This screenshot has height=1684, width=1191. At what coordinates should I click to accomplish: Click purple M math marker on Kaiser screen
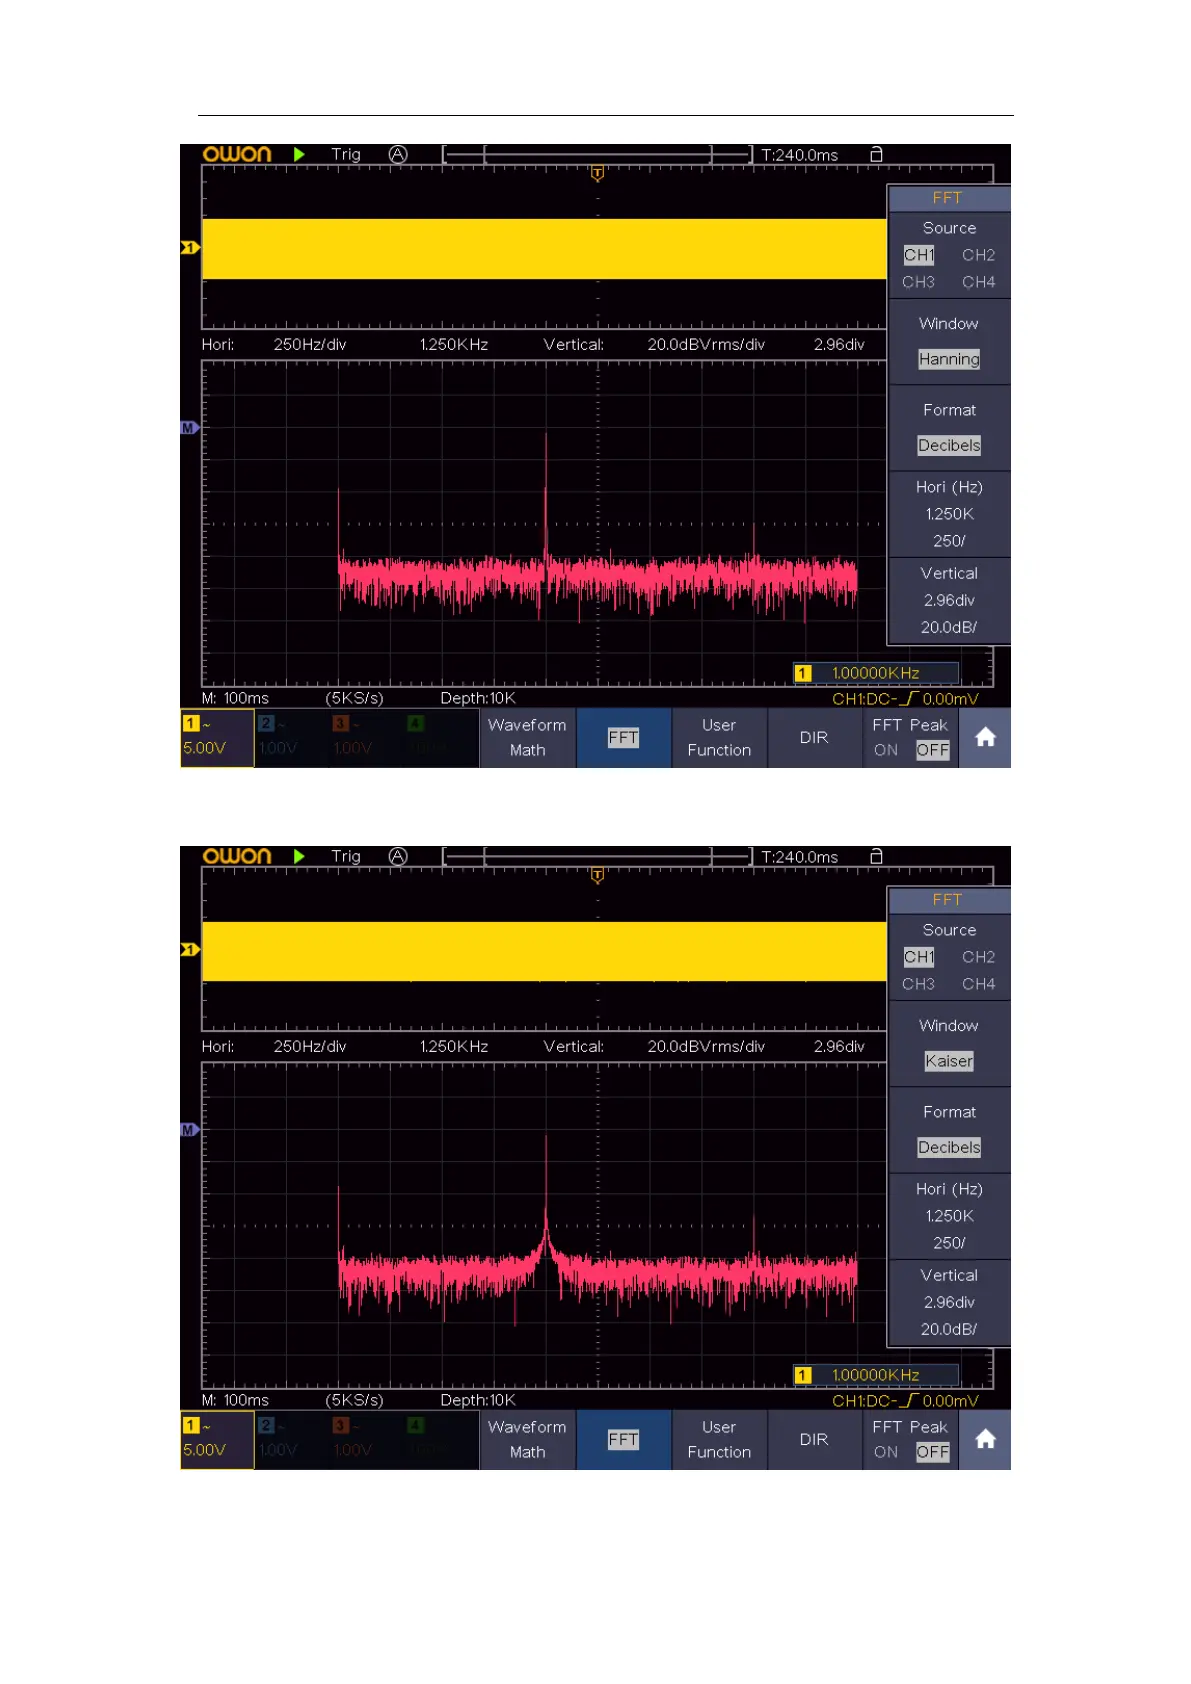(x=190, y=1130)
